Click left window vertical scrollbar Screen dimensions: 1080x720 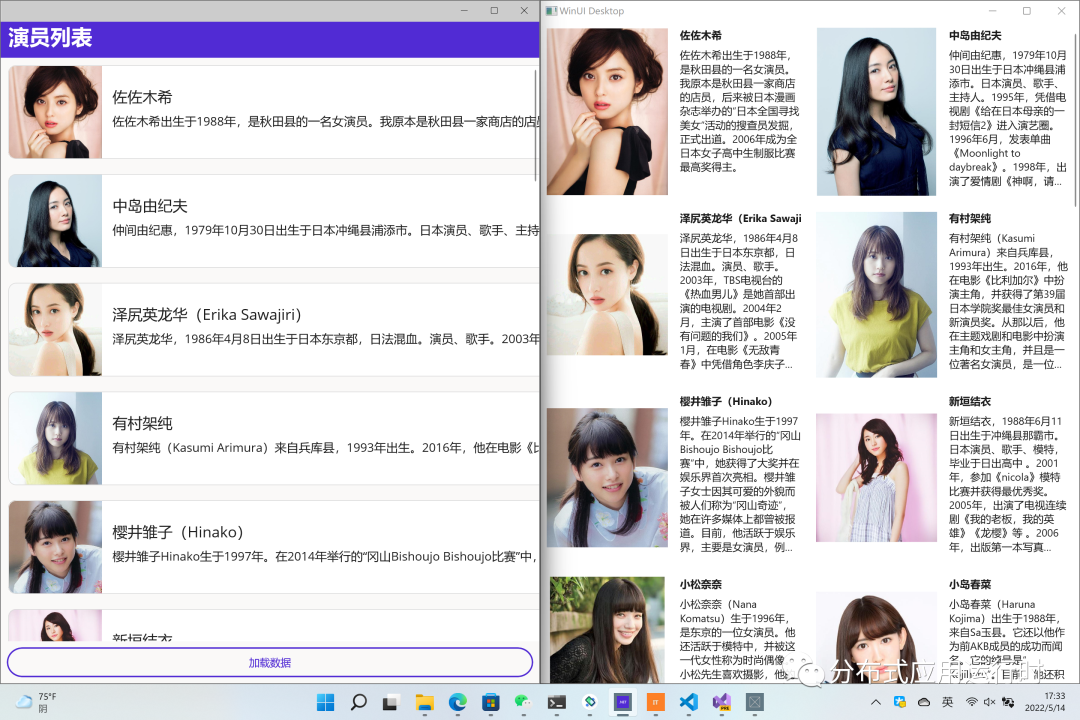click(x=535, y=124)
